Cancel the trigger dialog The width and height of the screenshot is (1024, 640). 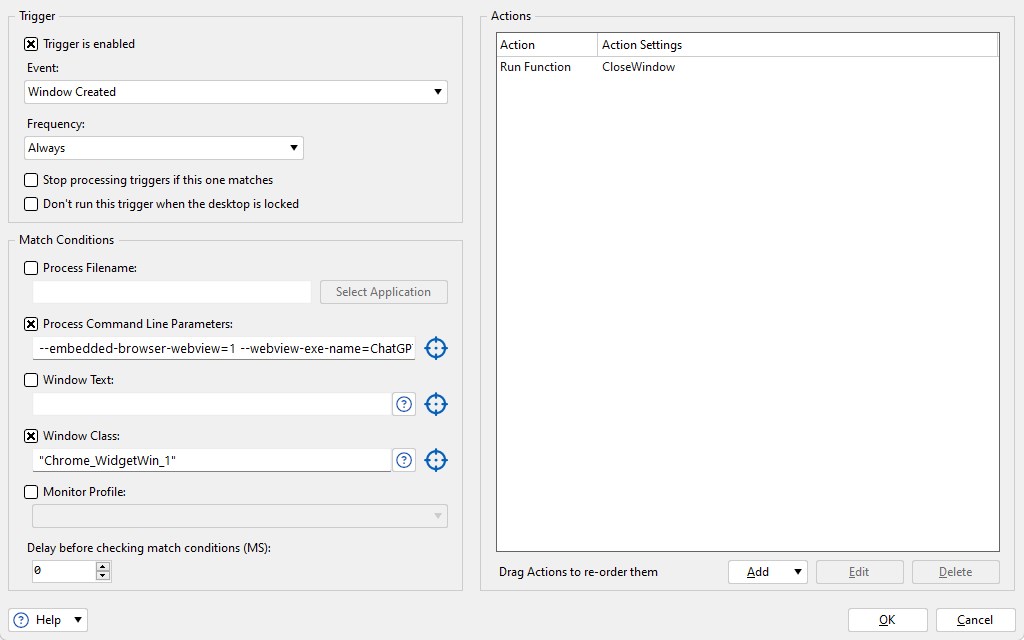(974, 620)
